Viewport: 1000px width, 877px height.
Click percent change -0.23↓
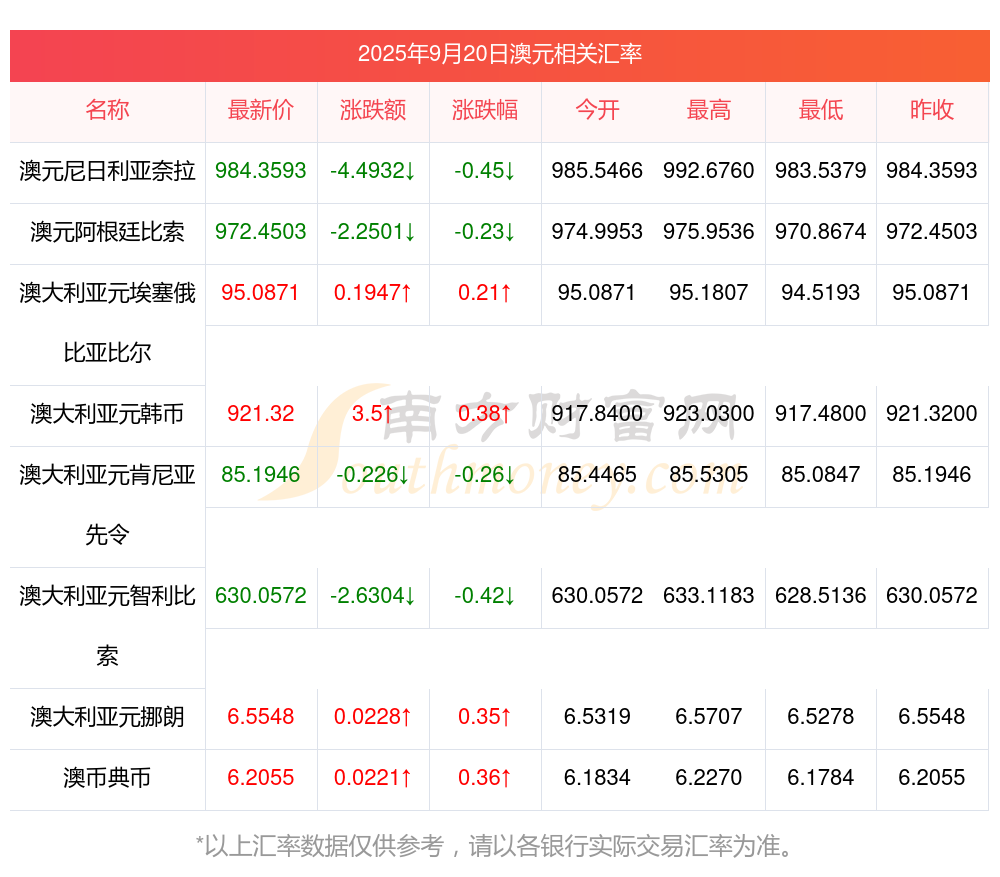(x=485, y=232)
